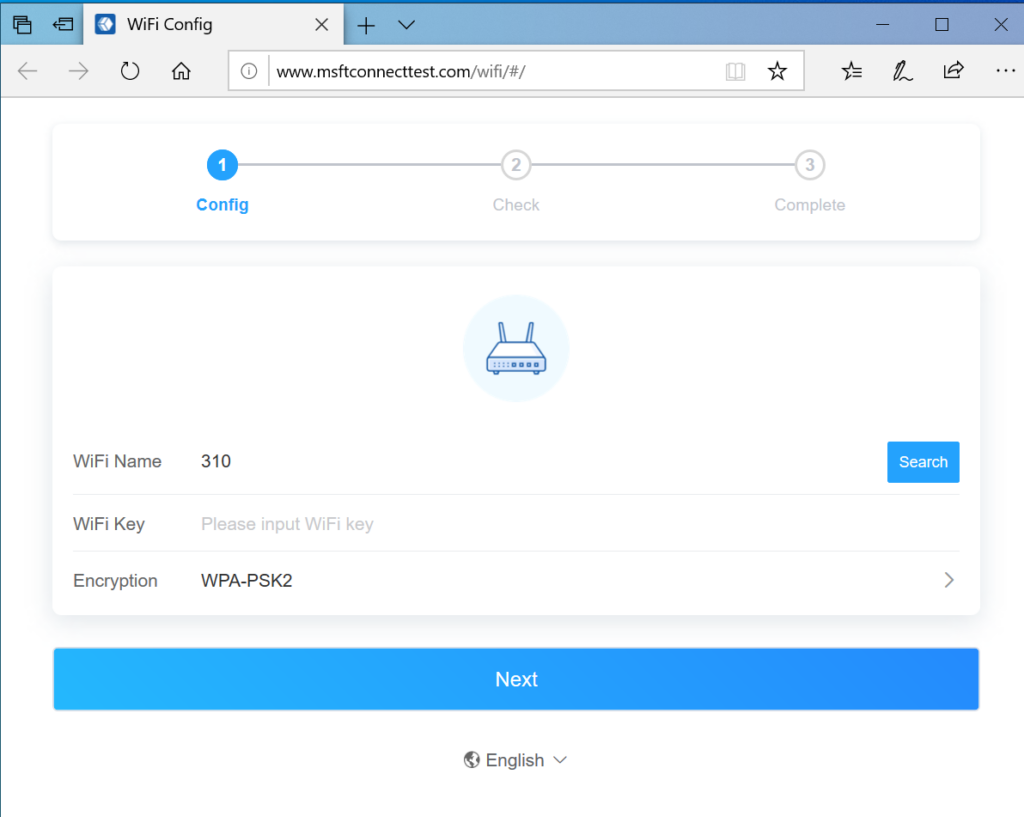Open the English language dropdown
The width and height of the screenshot is (1024, 817).
(516, 760)
